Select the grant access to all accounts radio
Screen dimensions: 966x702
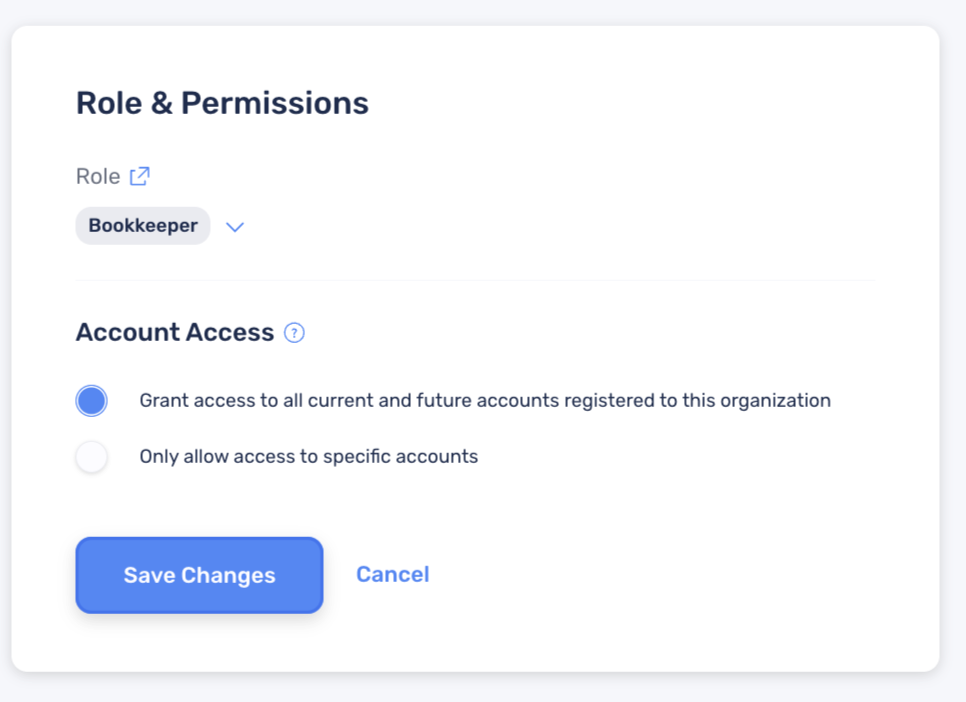click(92, 401)
